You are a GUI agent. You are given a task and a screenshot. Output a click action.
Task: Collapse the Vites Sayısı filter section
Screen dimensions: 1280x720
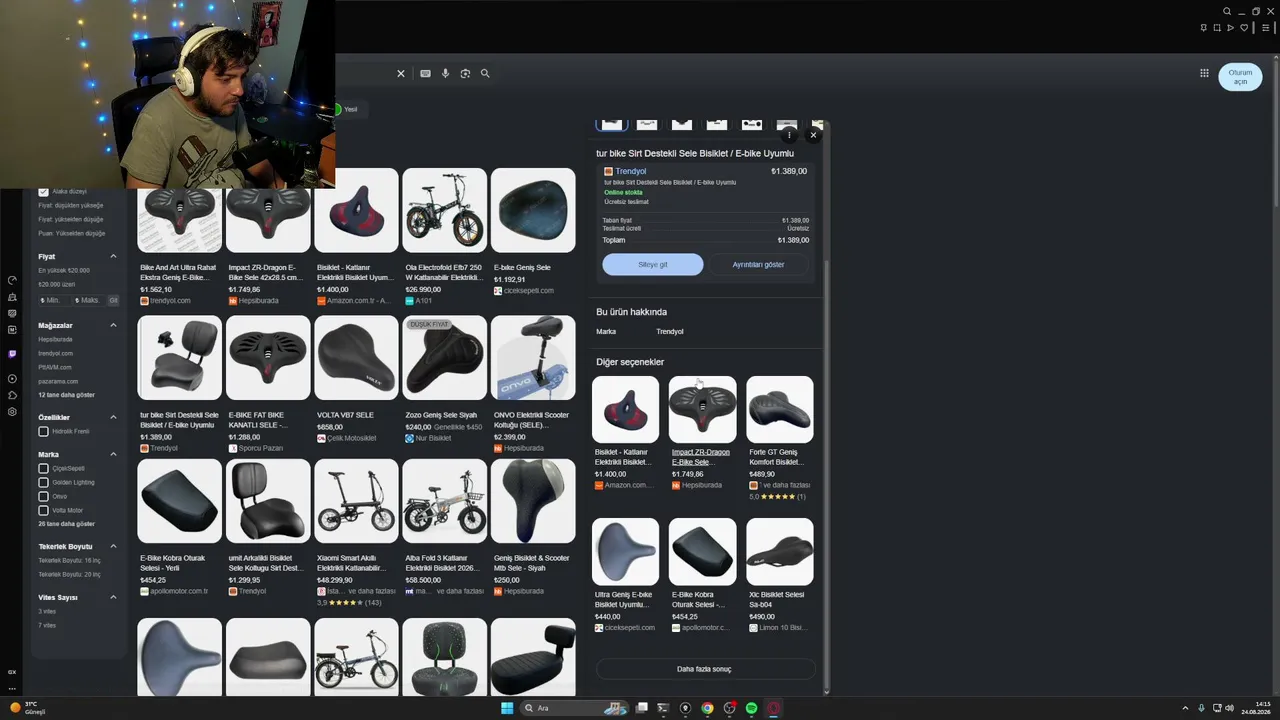click(x=113, y=597)
